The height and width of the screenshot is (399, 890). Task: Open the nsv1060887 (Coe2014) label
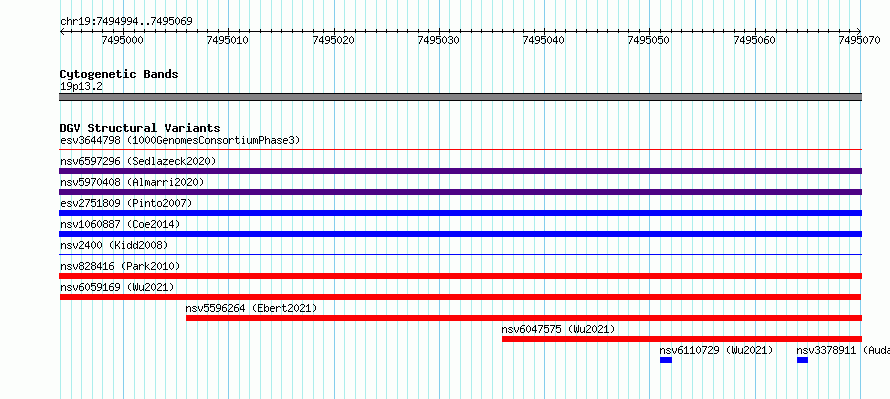[120, 224]
